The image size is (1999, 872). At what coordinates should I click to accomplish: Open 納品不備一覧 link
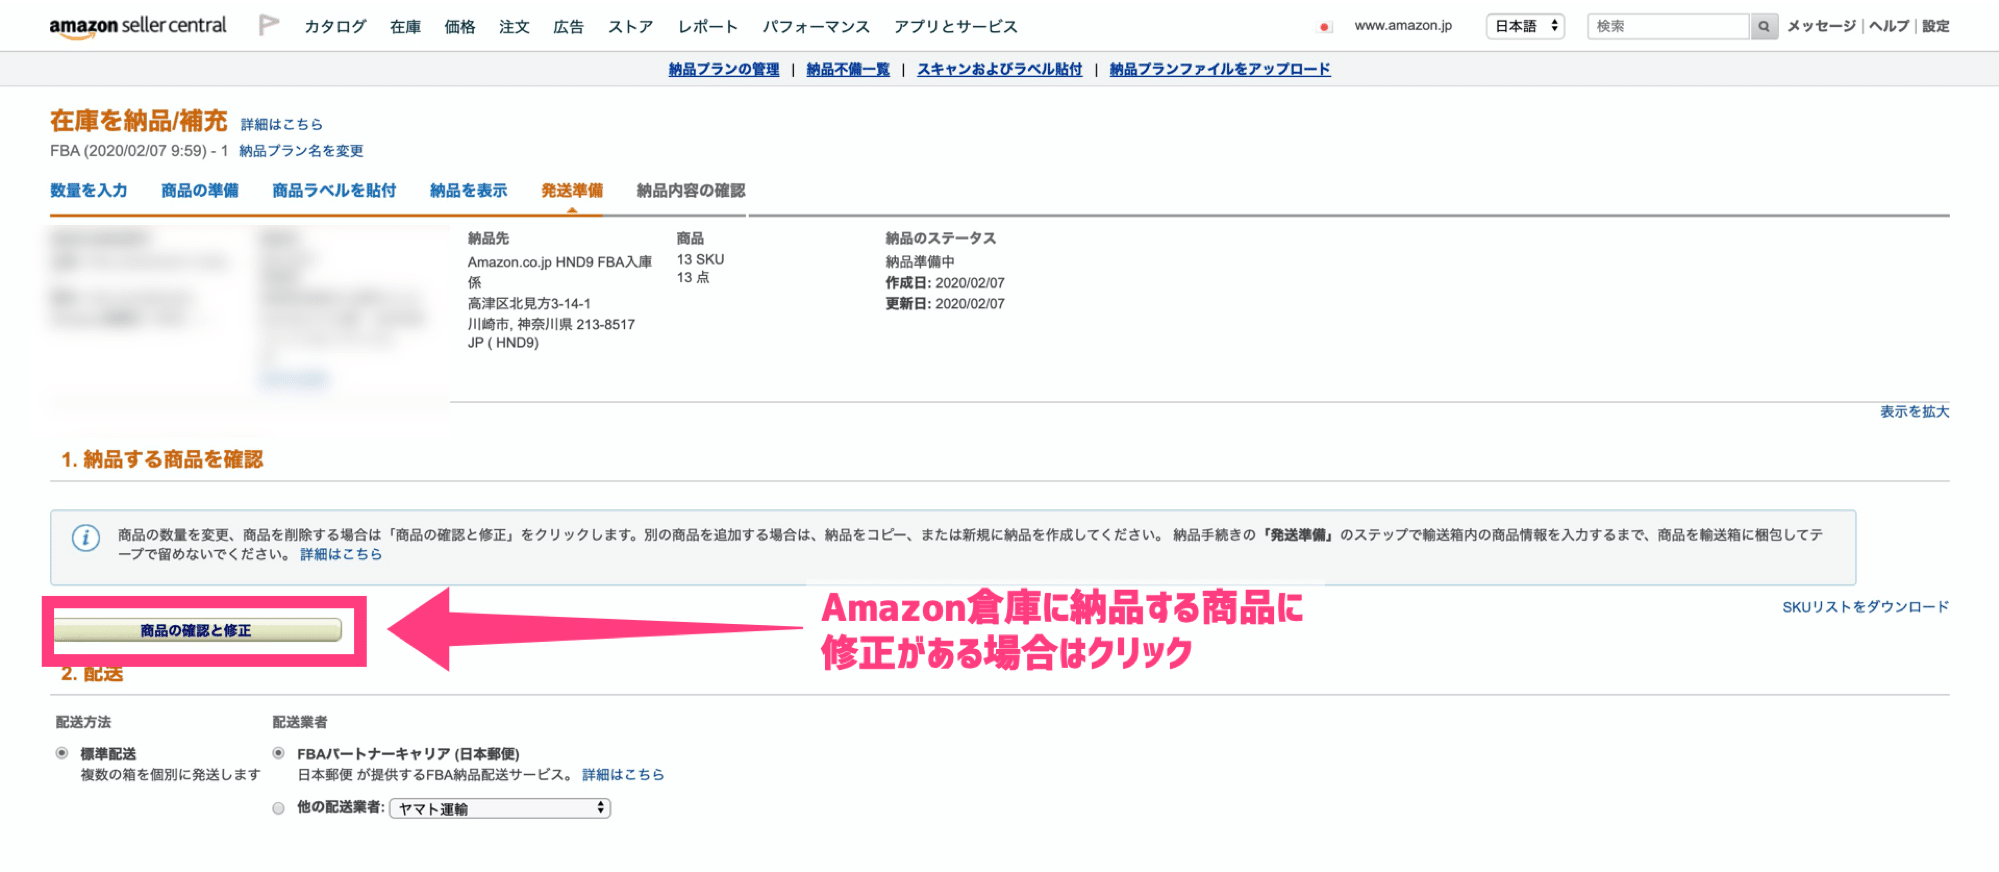848,69
